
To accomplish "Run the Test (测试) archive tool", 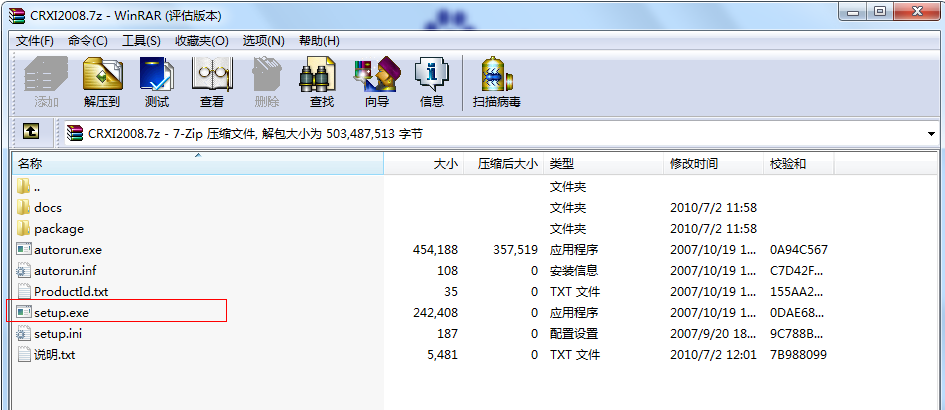I will (x=157, y=83).
